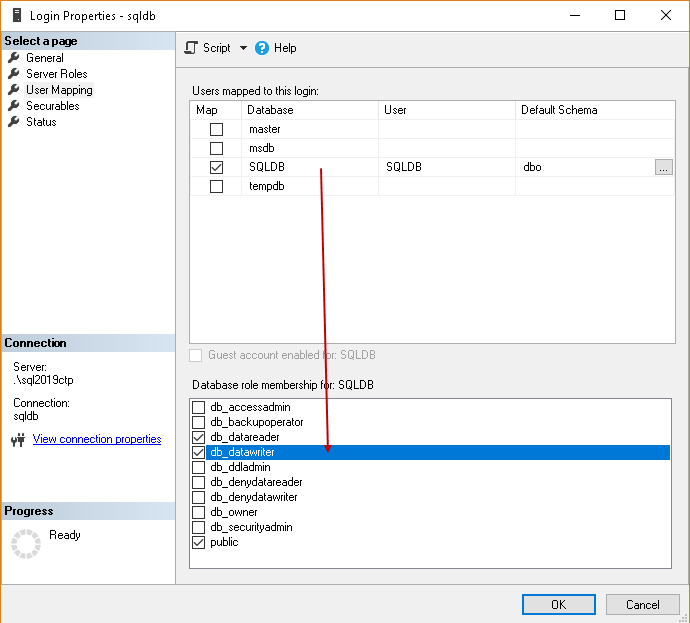
Task: Check the Map box for tempdb
Action: click(216, 187)
